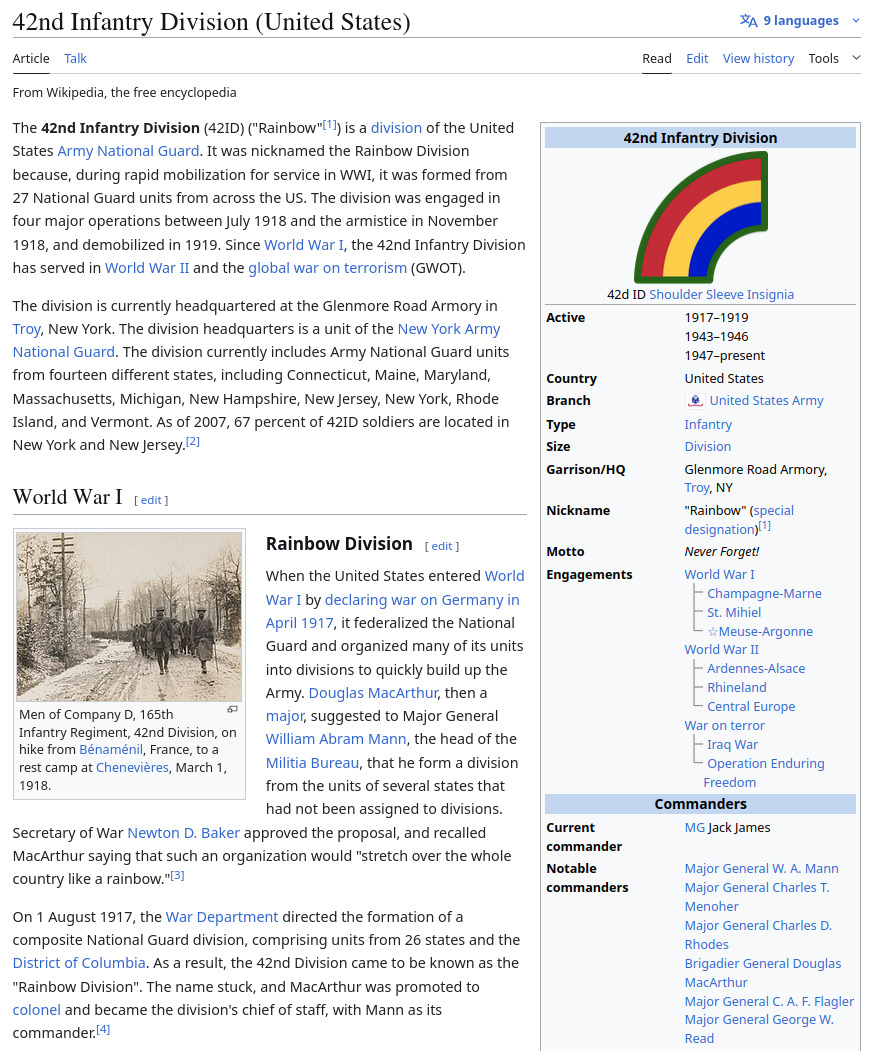Viewport: 871px width, 1051px height.
Task: Open the Bénaménil link in the photo caption
Action: (111, 750)
